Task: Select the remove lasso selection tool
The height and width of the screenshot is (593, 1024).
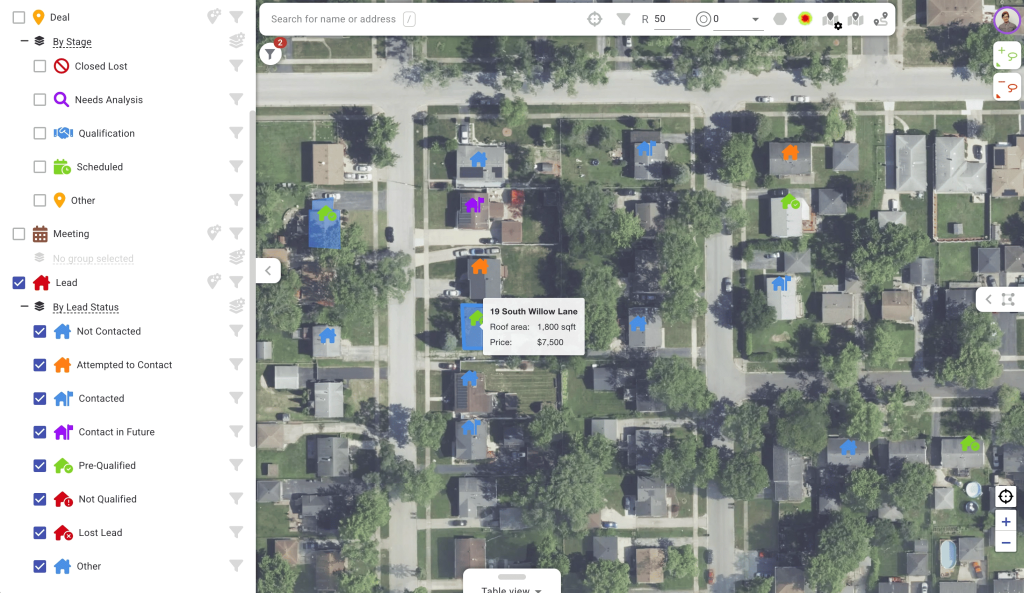Action: pos(1006,87)
